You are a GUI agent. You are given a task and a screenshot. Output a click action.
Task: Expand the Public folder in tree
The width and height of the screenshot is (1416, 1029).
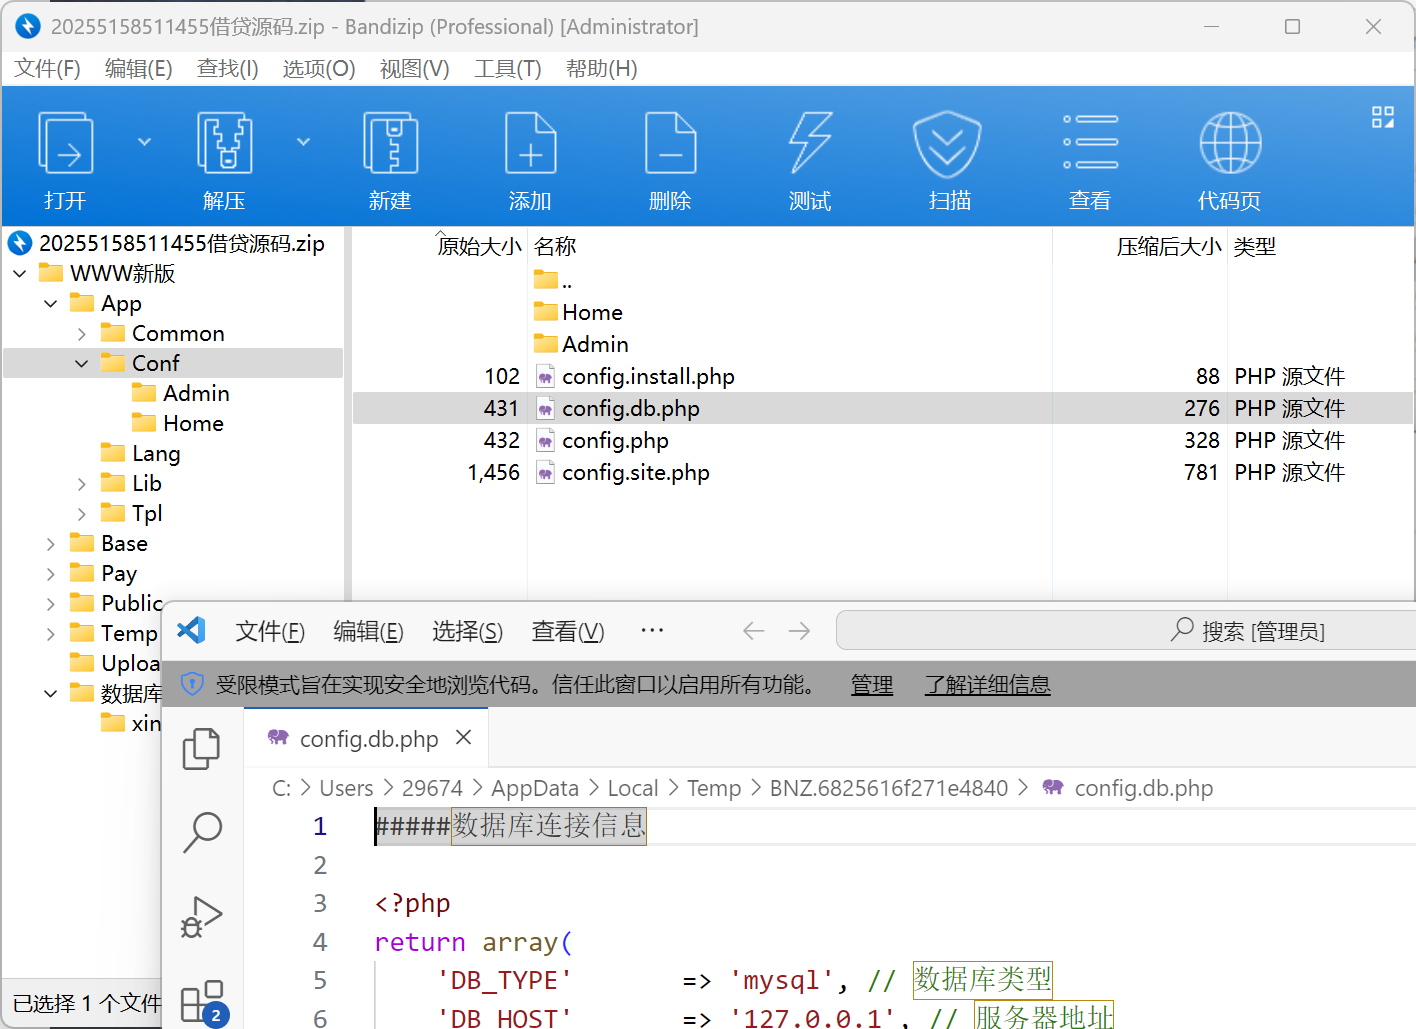[51, 604]
